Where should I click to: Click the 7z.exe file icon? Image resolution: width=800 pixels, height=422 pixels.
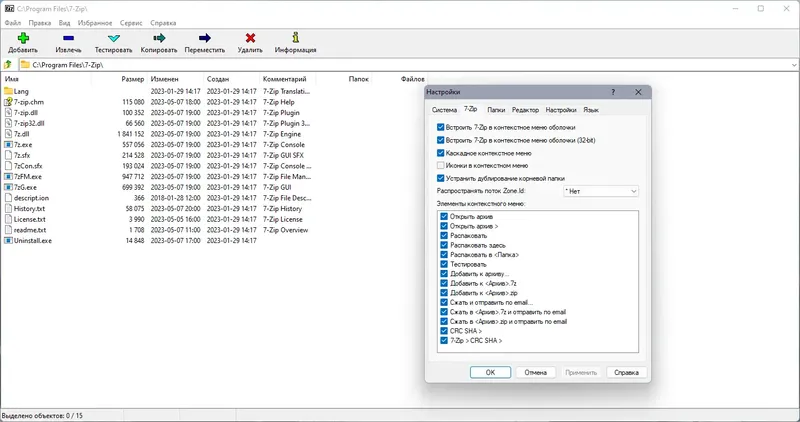[8, 144]
